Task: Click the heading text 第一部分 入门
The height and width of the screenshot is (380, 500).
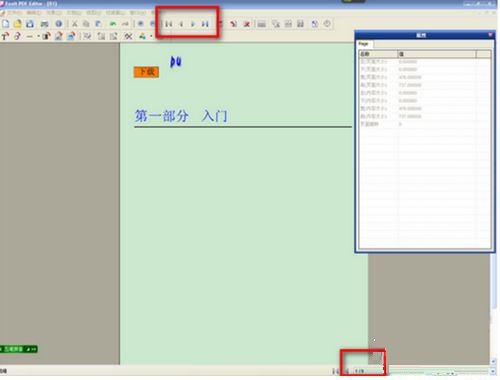Action: (181, 116)
